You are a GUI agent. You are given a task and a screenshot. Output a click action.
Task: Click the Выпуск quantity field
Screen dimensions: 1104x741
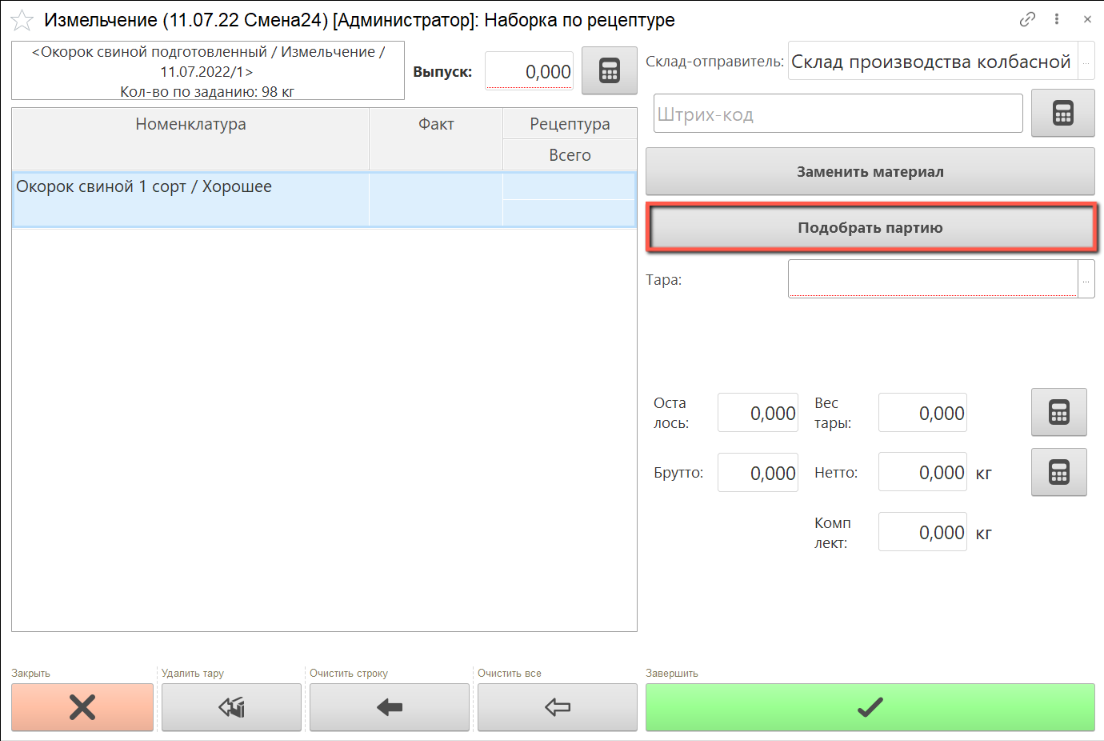click(529, 72)
